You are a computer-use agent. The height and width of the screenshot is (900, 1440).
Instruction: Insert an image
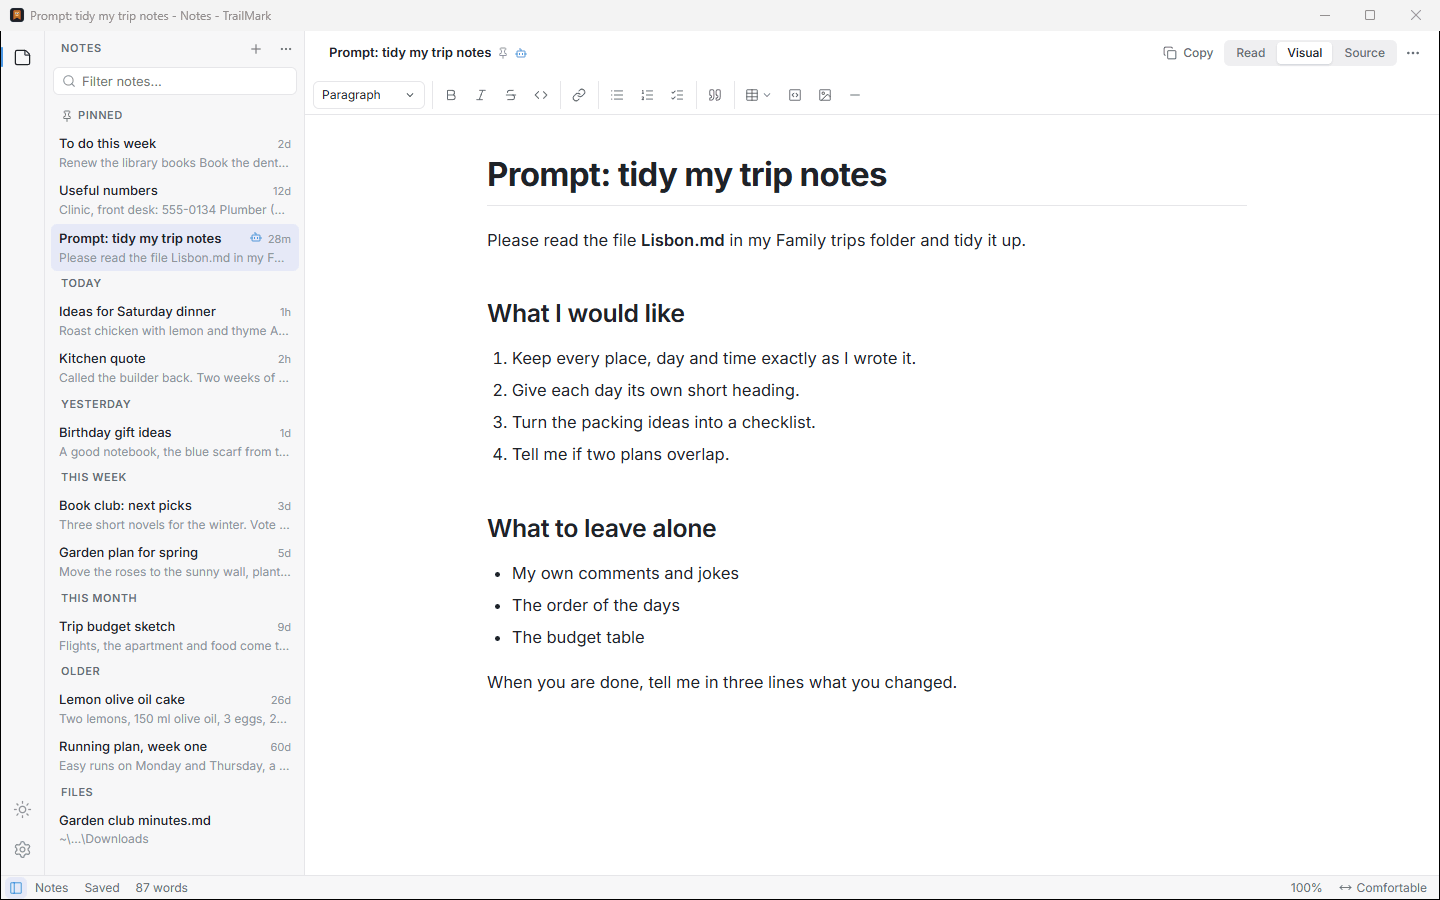coord(825,95)
